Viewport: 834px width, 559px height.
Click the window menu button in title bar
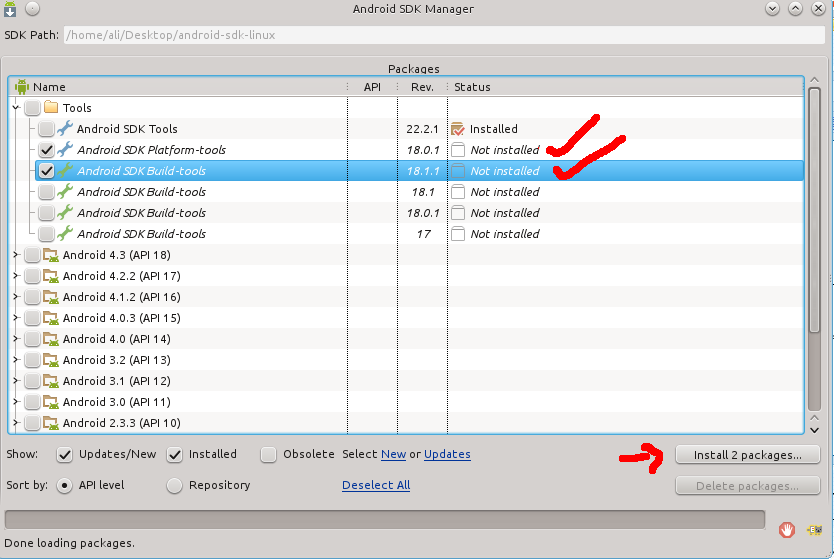32,9
